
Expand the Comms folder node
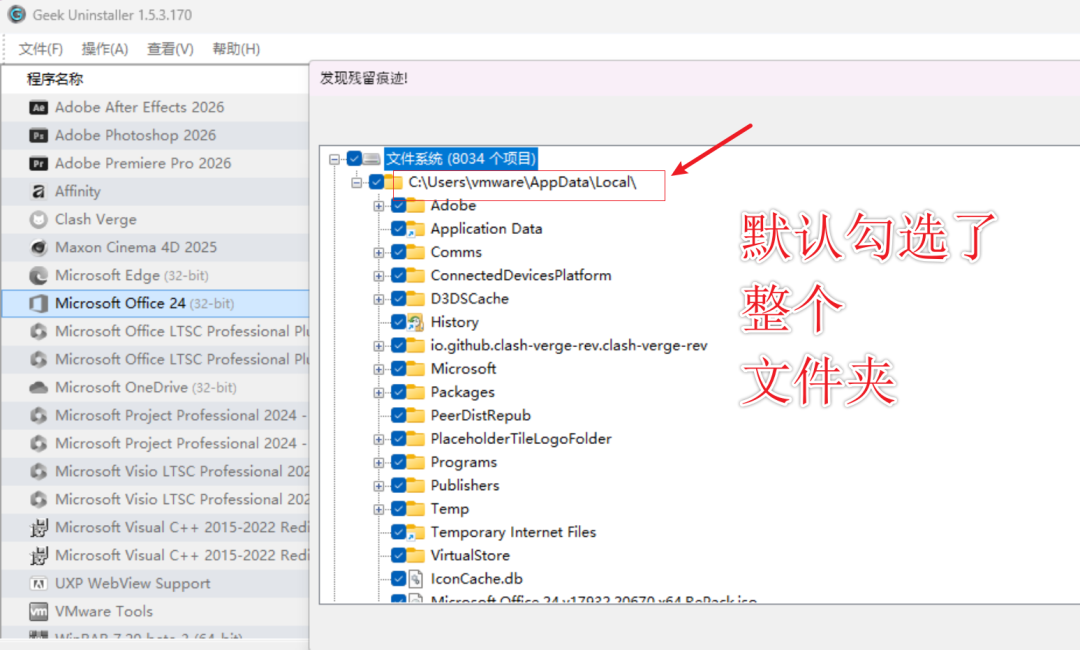[x=379, y=253]
